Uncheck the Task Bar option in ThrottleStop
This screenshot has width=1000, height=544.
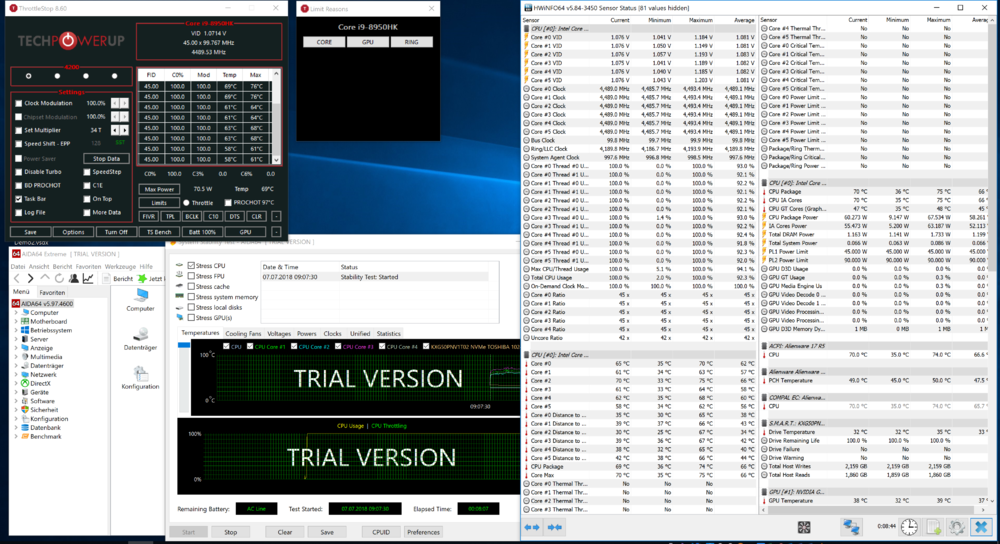click(19, 198)
